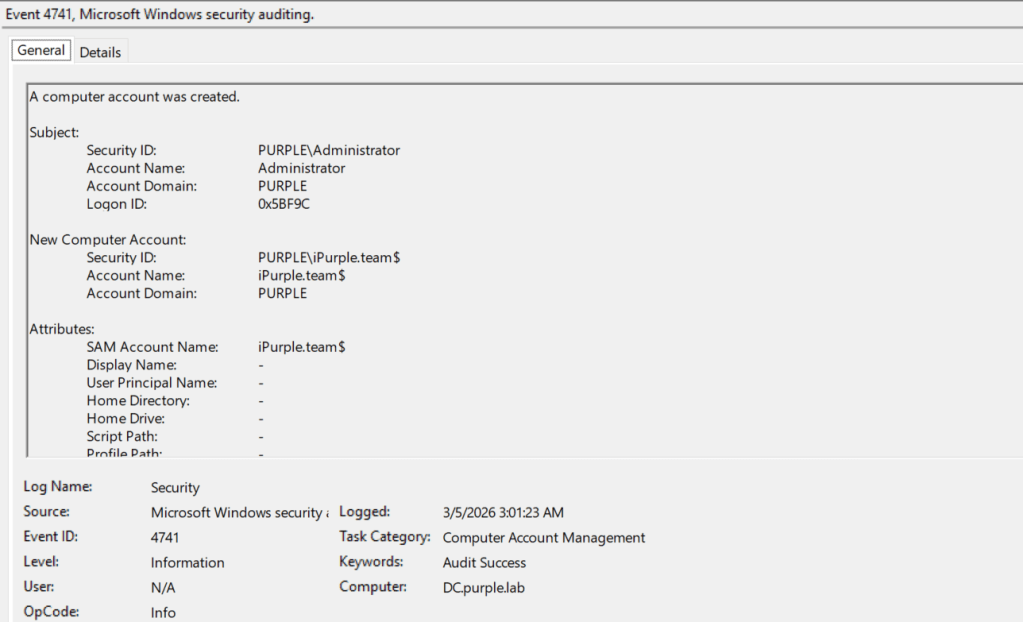Click the Logon ID value 0x5BF9C
Viewport: 1023px width, 622px height.
click(290, 204)
